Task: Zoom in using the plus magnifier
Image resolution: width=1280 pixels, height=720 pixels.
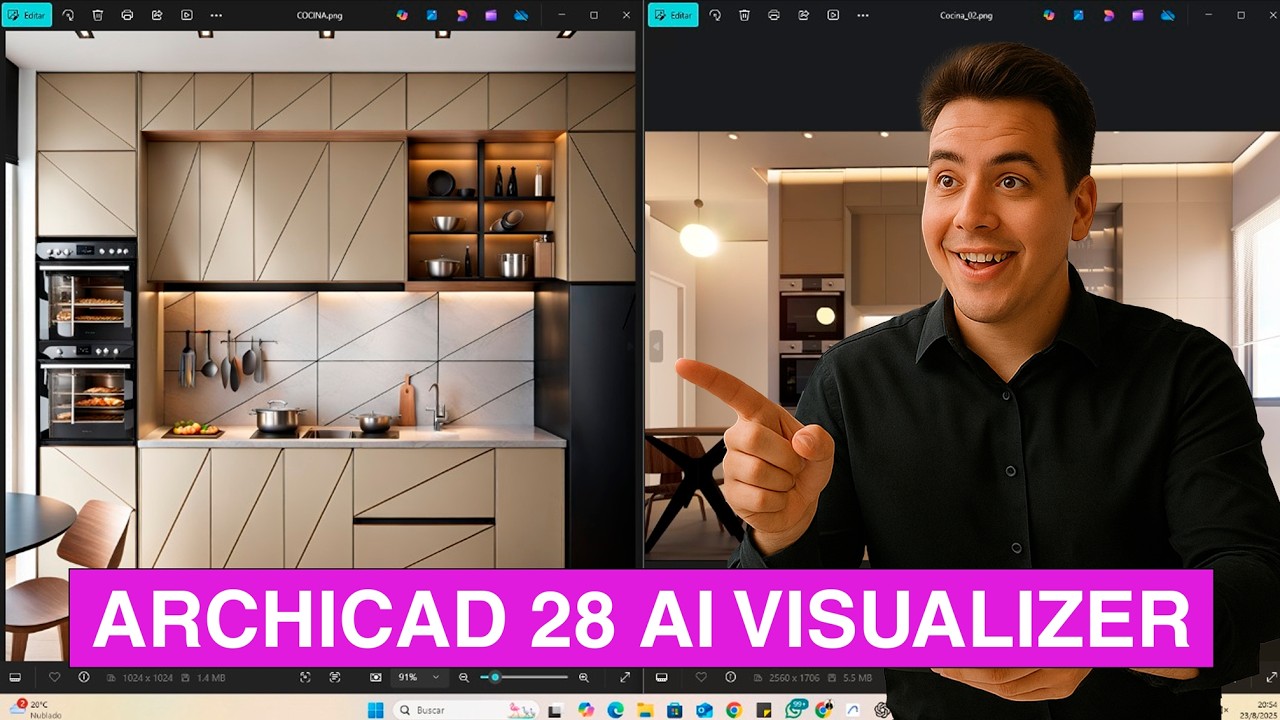Action: tap(584, 677)
